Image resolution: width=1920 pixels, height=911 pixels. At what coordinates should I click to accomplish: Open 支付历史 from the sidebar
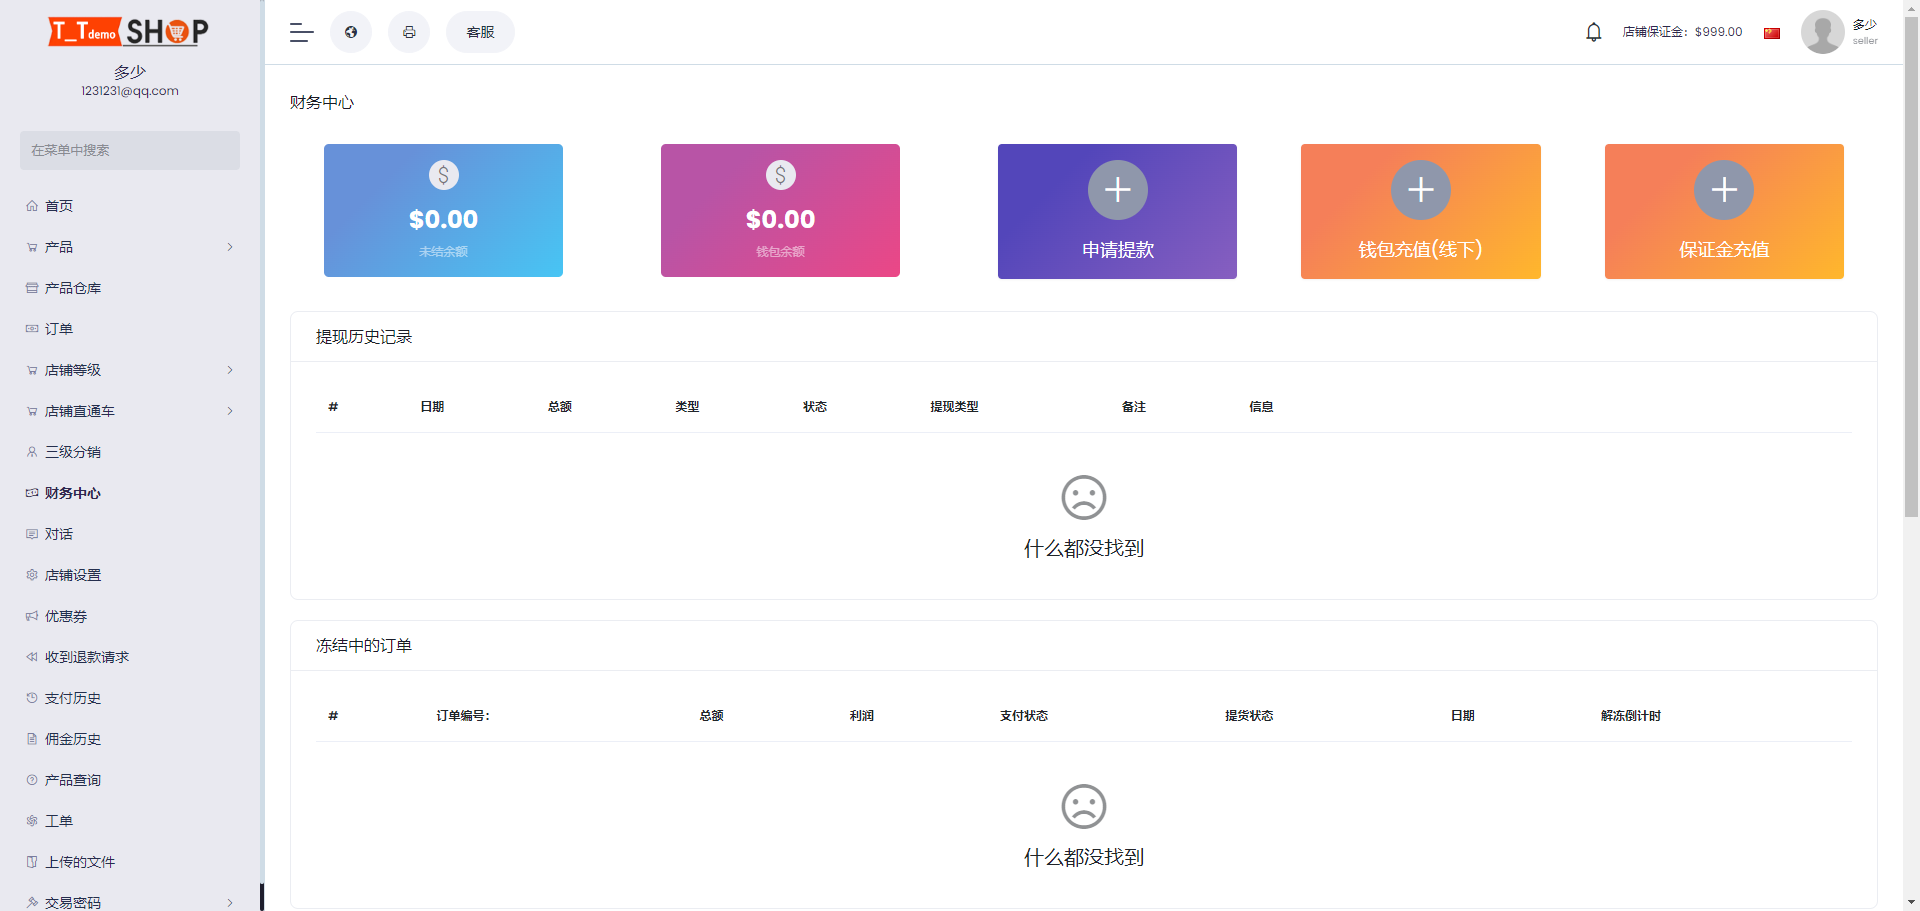click(x=72, y=697)
